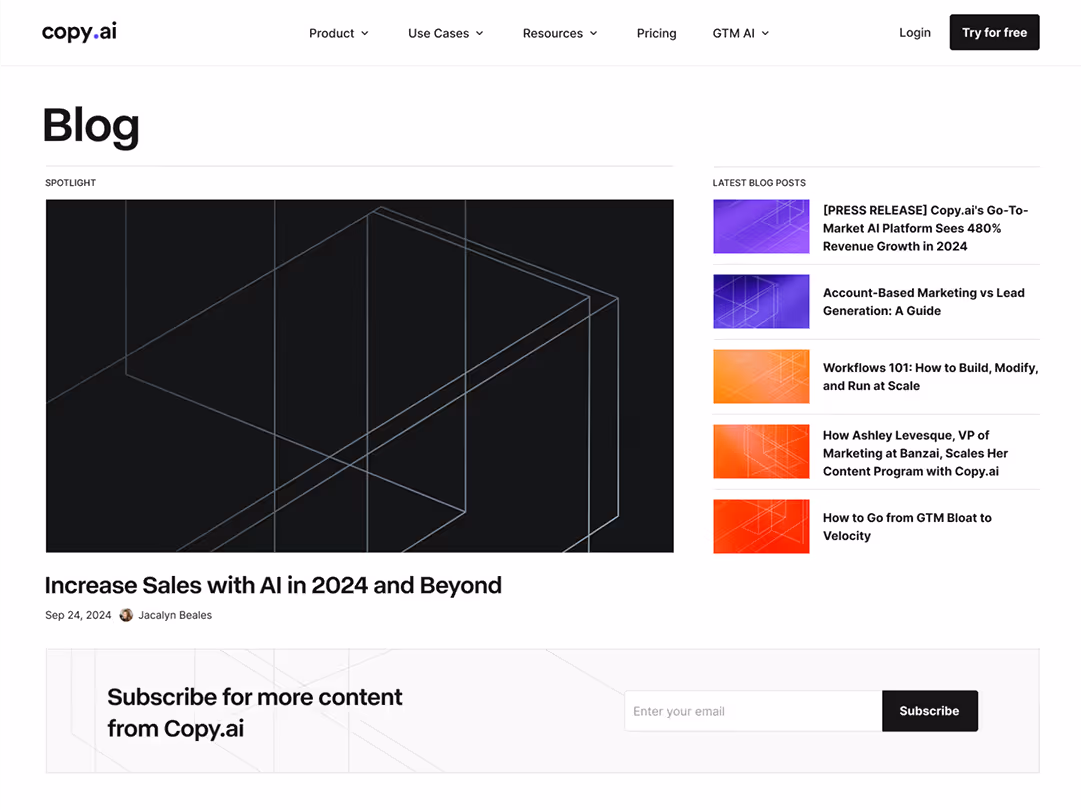Image resolution: width=1081 pixels, height=810 pixels.
Task: Click the Ashley Levesque post thumbnail
Action: [x=761, y=452]
